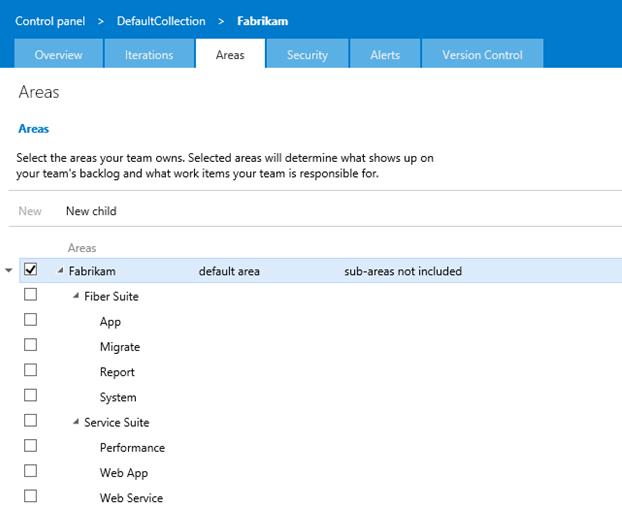Tick the Web Service checkbox
622x516 pixels.
coord(31,496)
